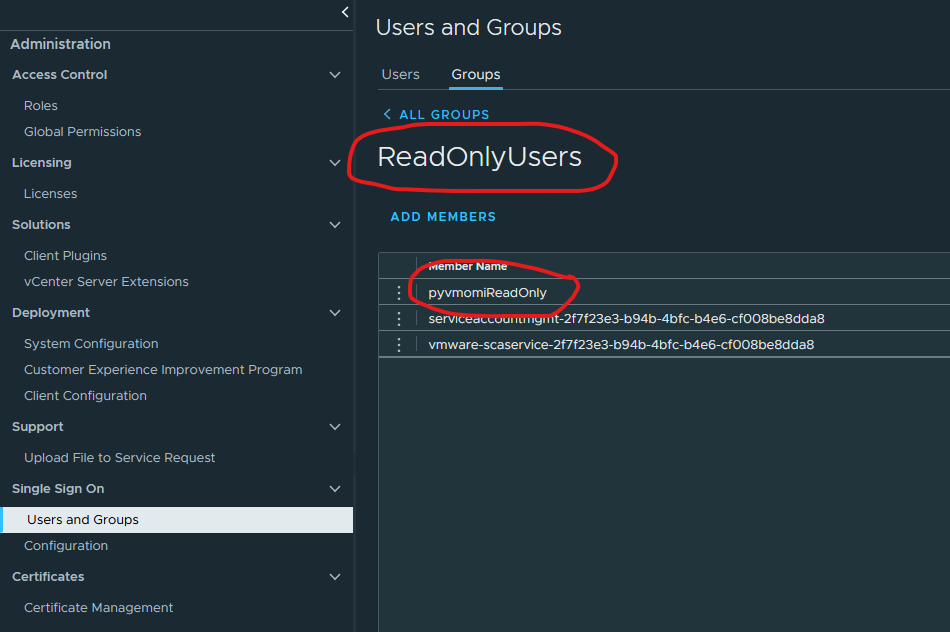Open Upload File to Service Request
This screenshot has width=950, height=632.
[x=119, y=457]
